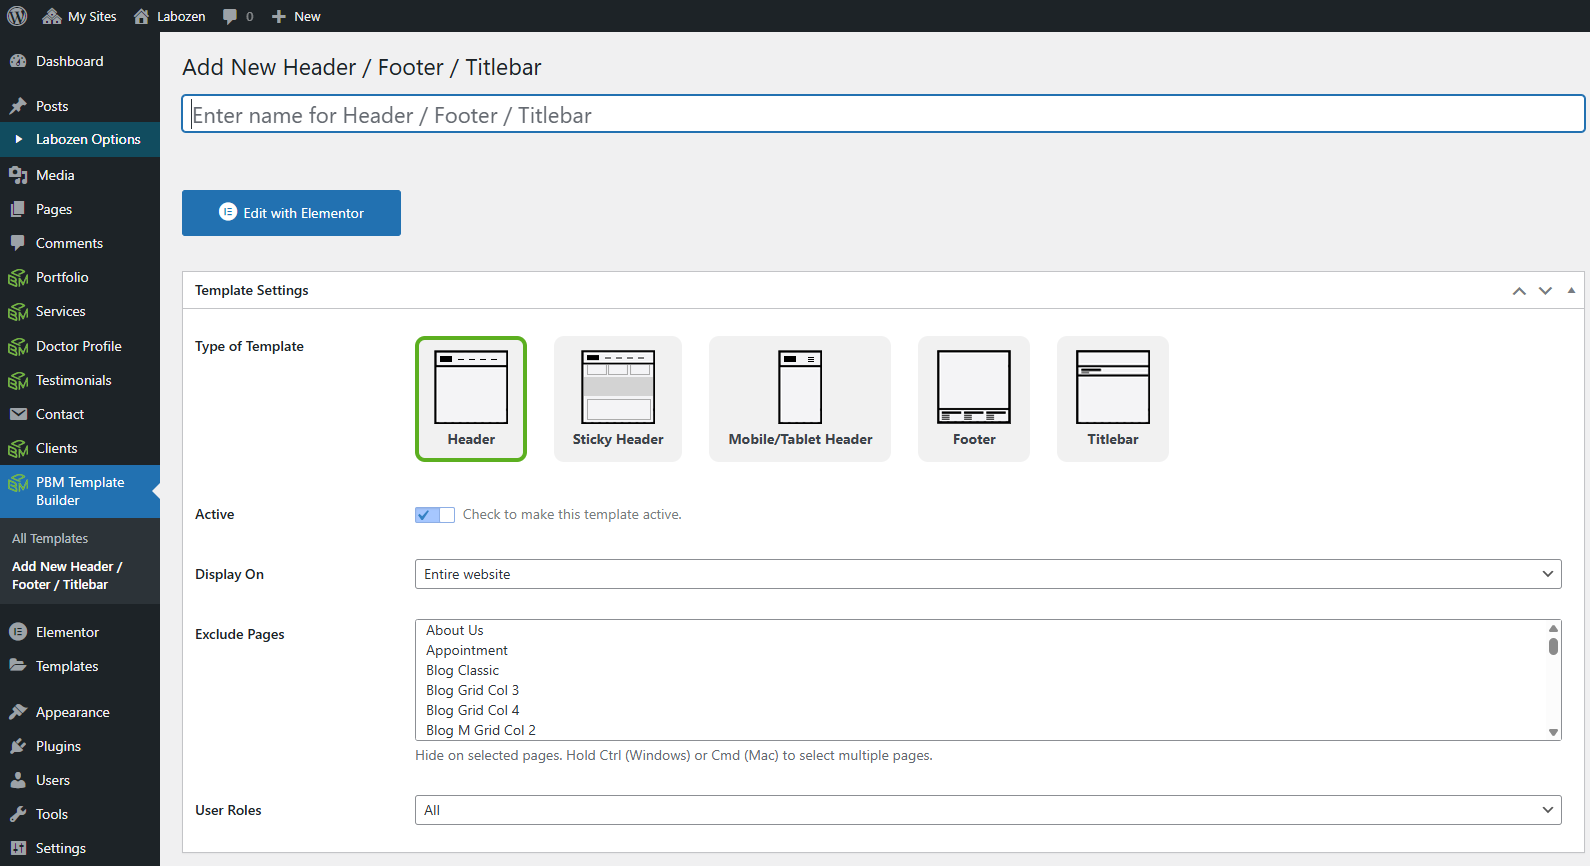Open All Templates submenu item
1590x866 pixels.
coord(50,538)
